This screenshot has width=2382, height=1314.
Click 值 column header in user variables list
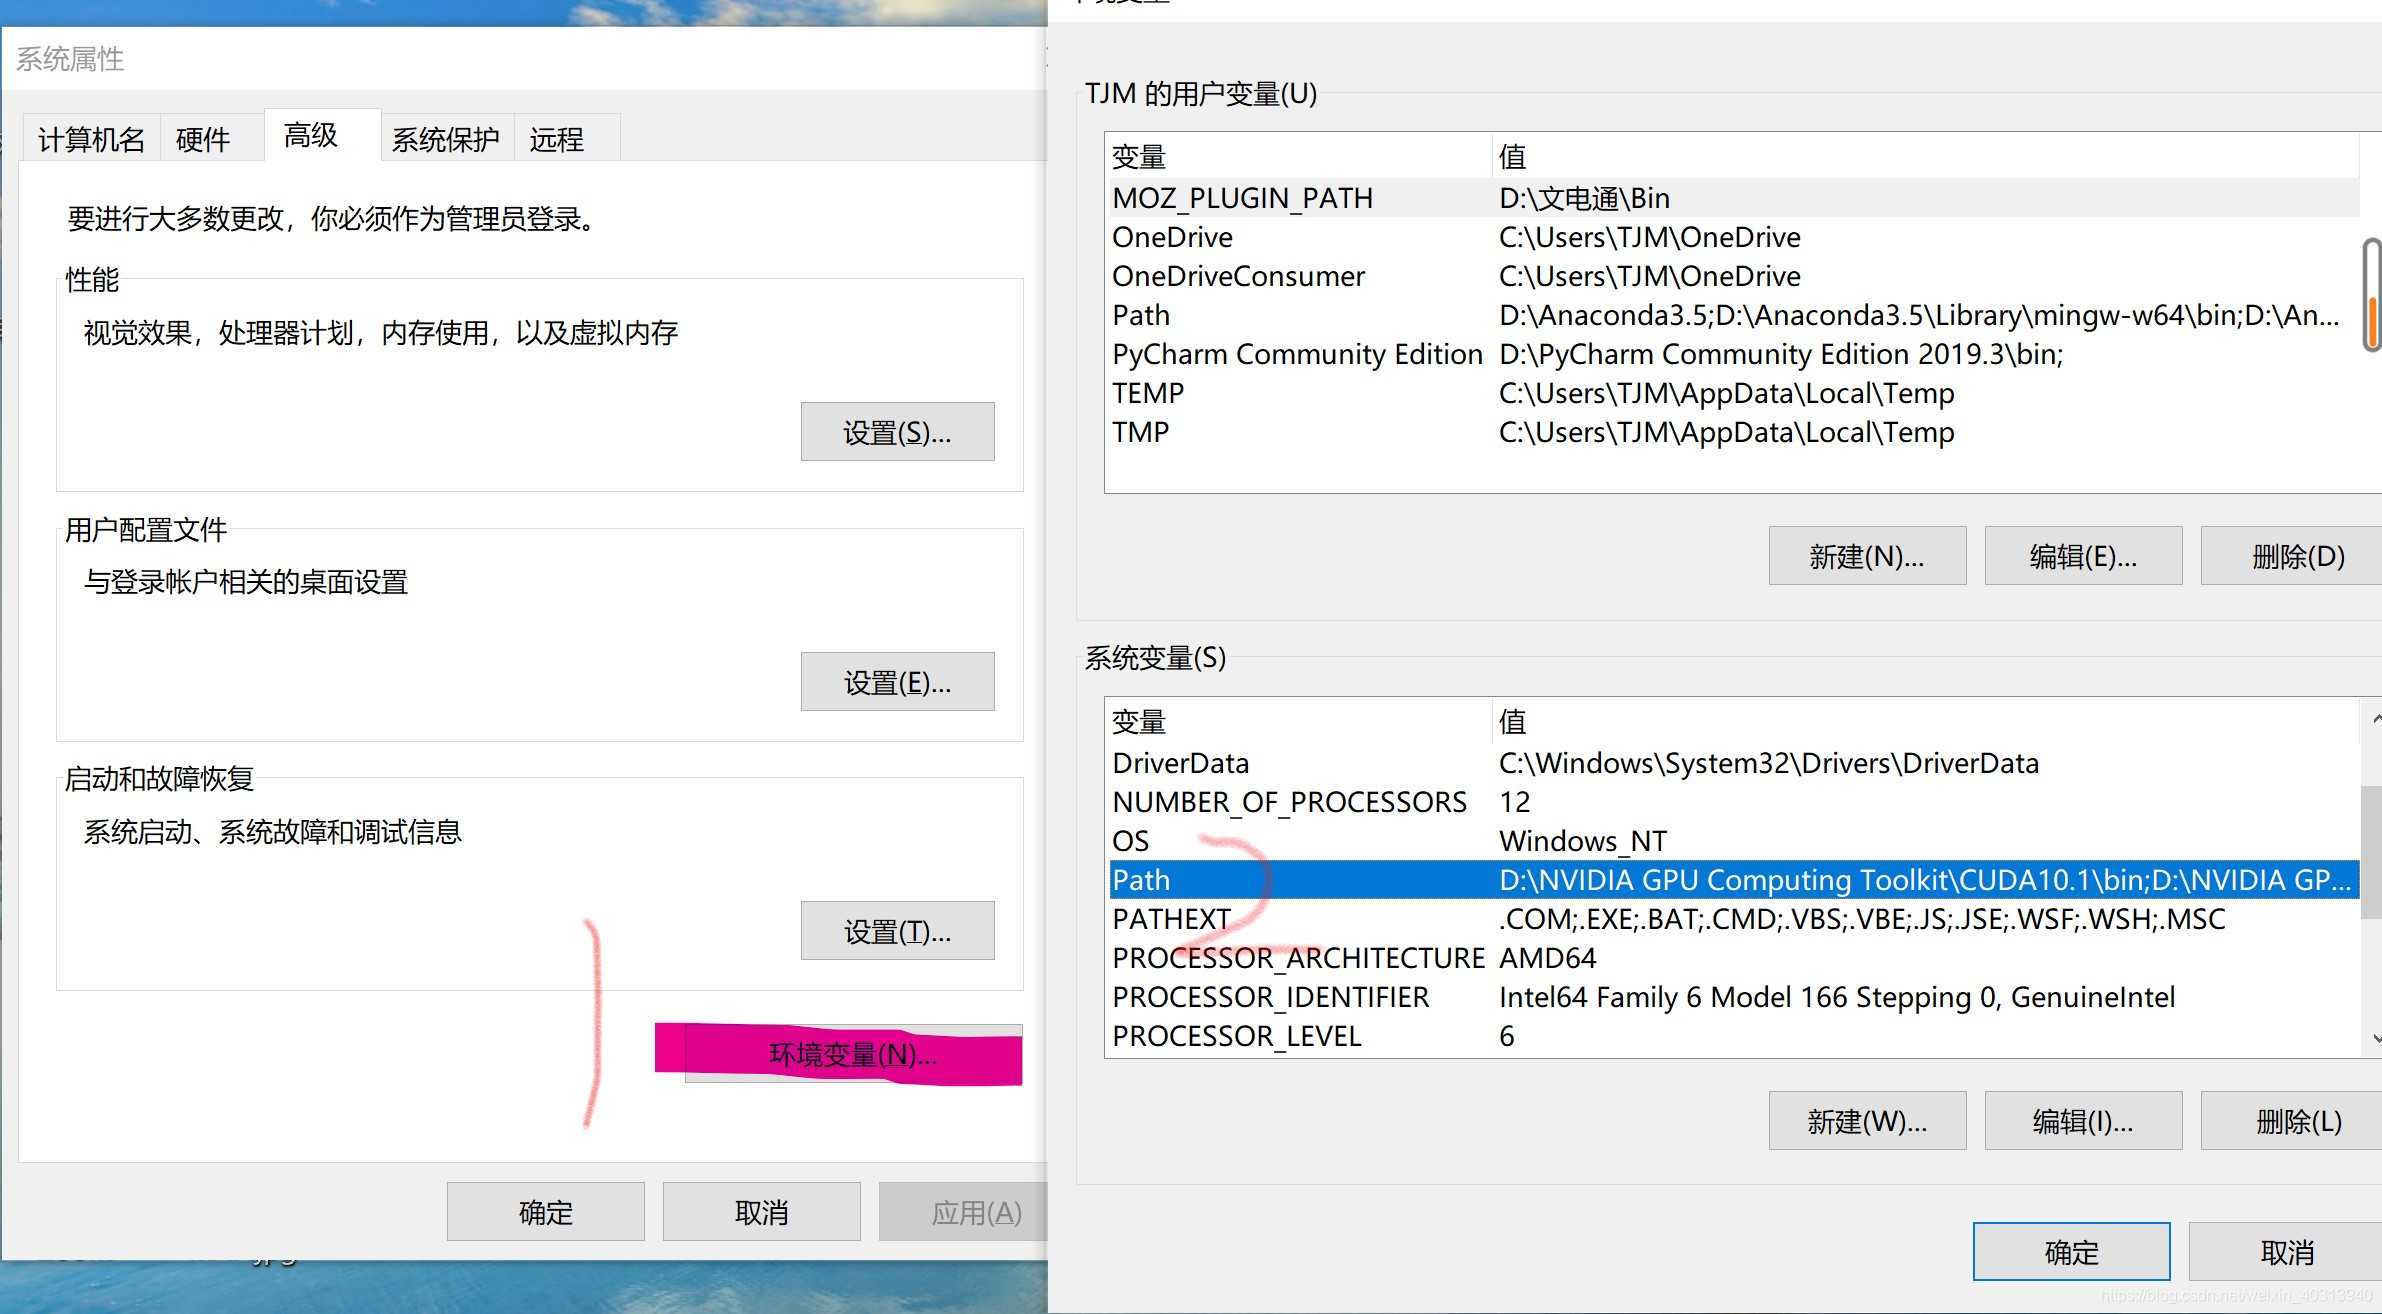click(1926, 157)
